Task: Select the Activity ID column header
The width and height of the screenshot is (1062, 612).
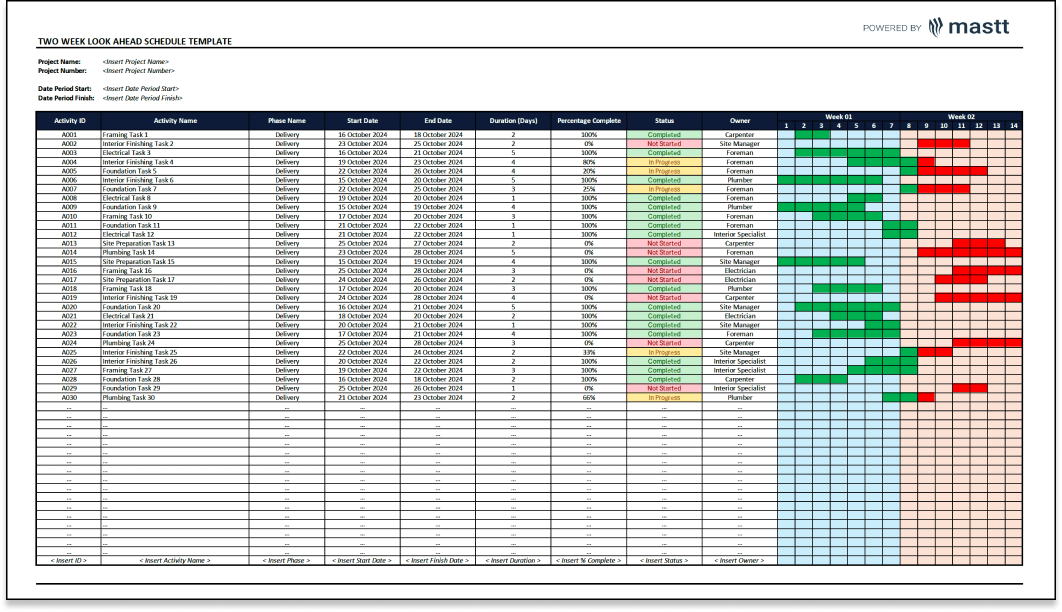Action: [x=69, y=121]
